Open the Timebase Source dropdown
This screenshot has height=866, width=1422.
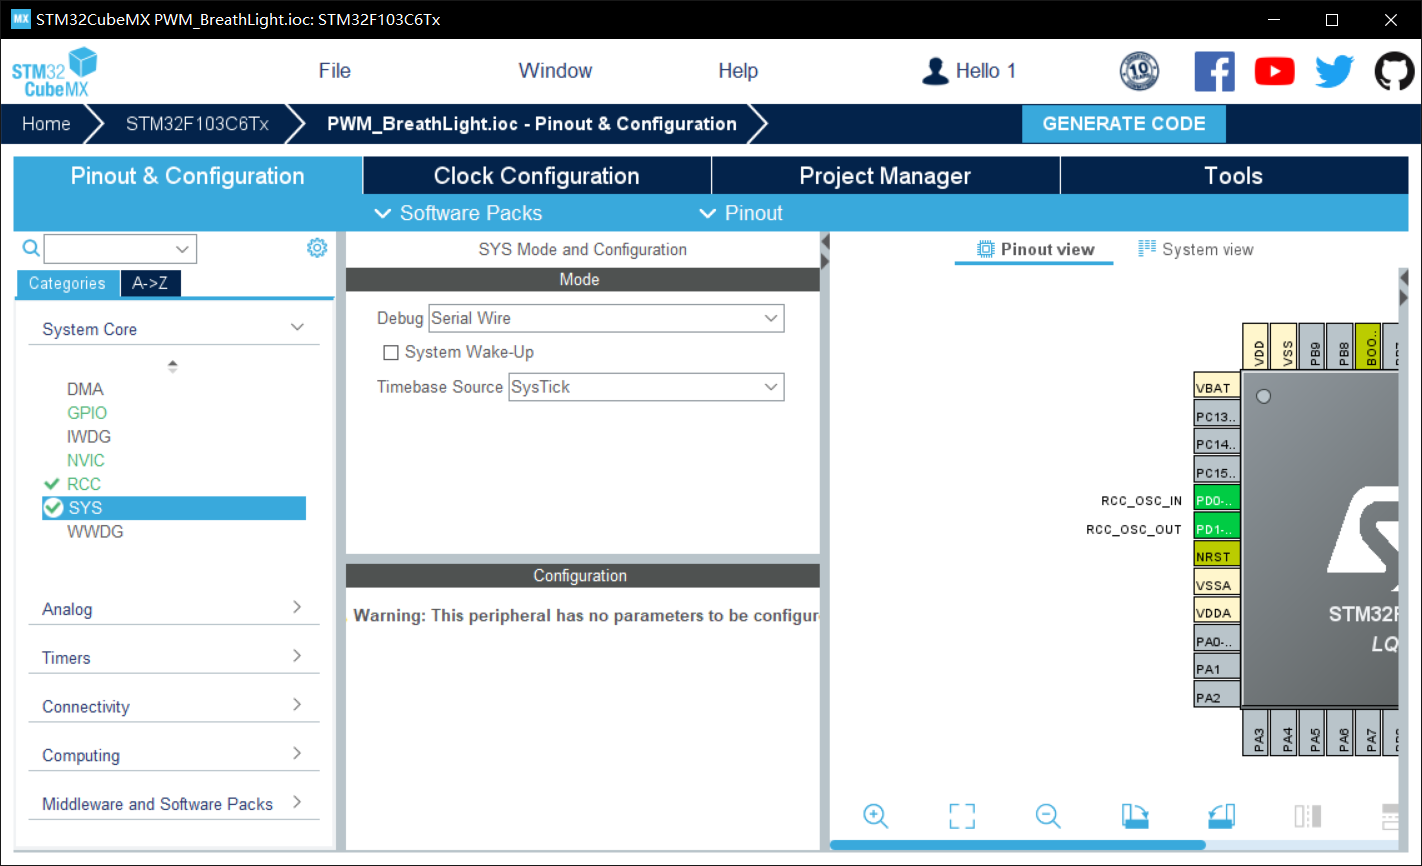pos(646,387)
